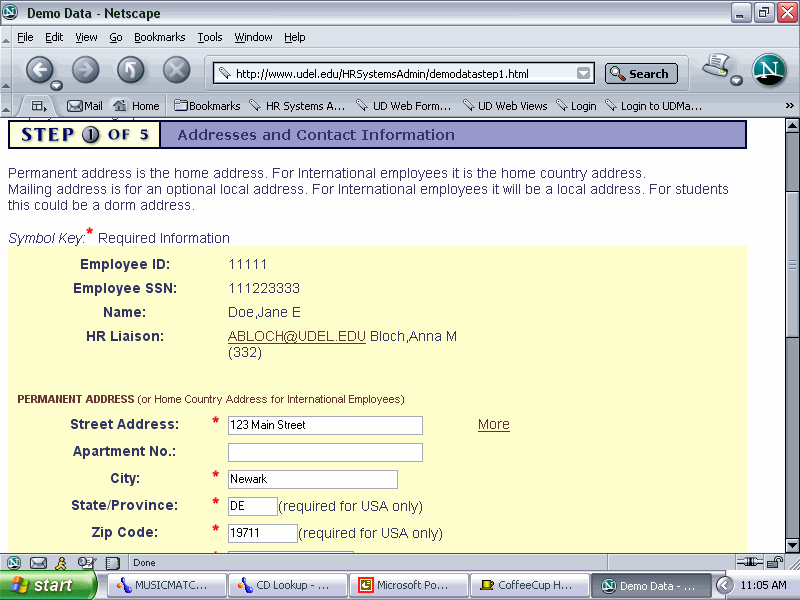Open the Tools menu
Screen dimensions: 800x600
click(x=210, y=37)
